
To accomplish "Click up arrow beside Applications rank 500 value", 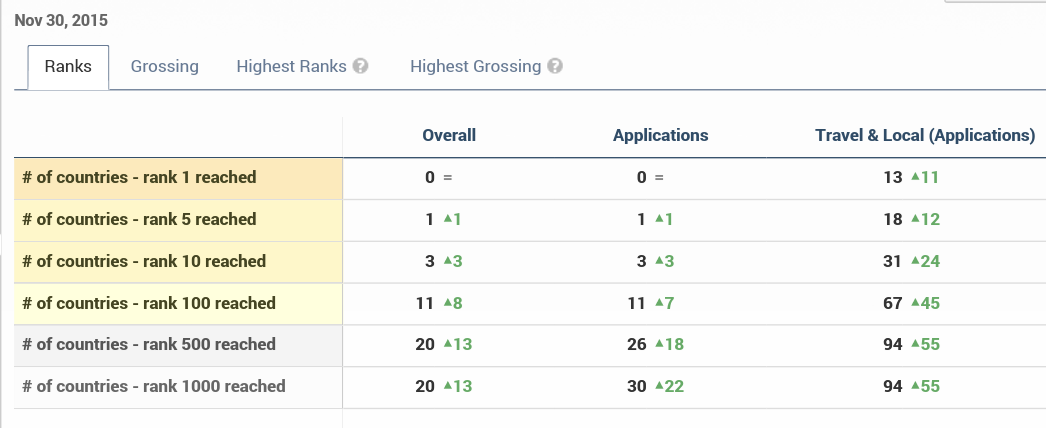I will pyautogui.click(x=660, y=344).
